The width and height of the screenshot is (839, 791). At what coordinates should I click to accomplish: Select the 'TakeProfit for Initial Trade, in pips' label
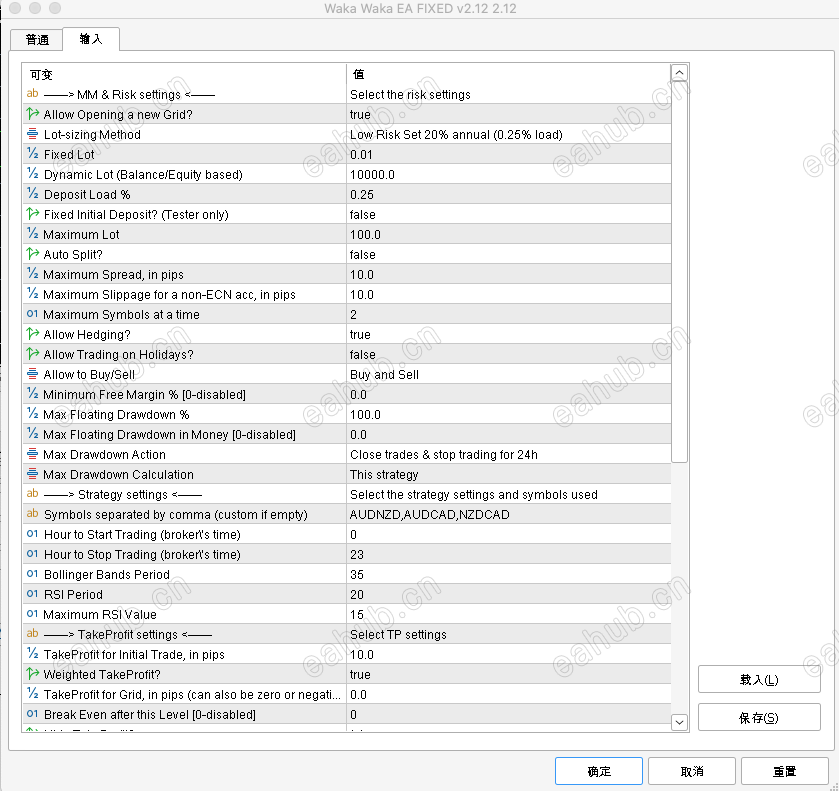point(134,655)
